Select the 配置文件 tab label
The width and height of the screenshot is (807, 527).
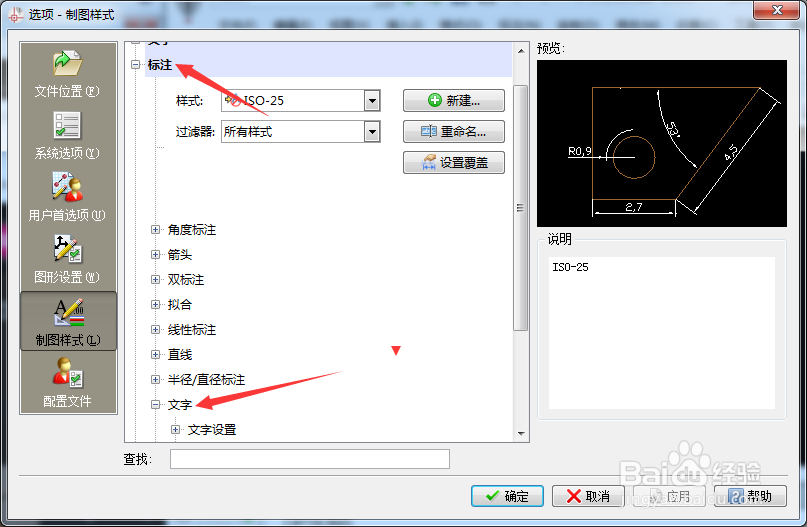tap(67, 401)
